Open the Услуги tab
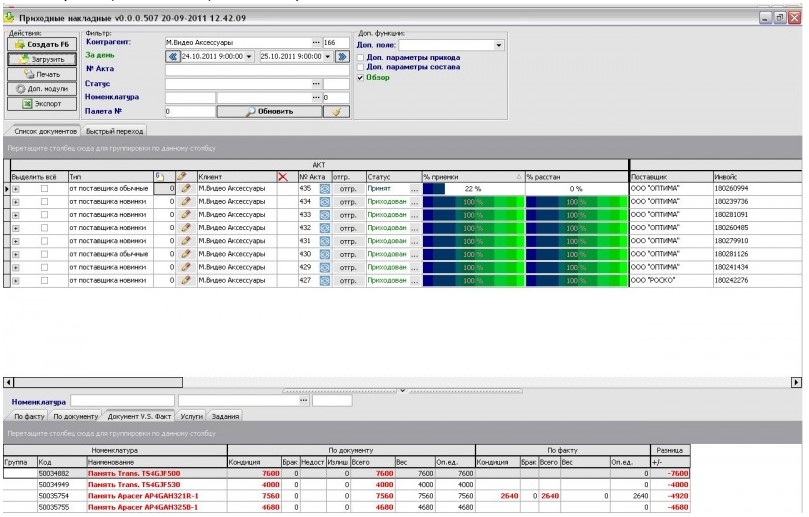 tap(191, 415)
